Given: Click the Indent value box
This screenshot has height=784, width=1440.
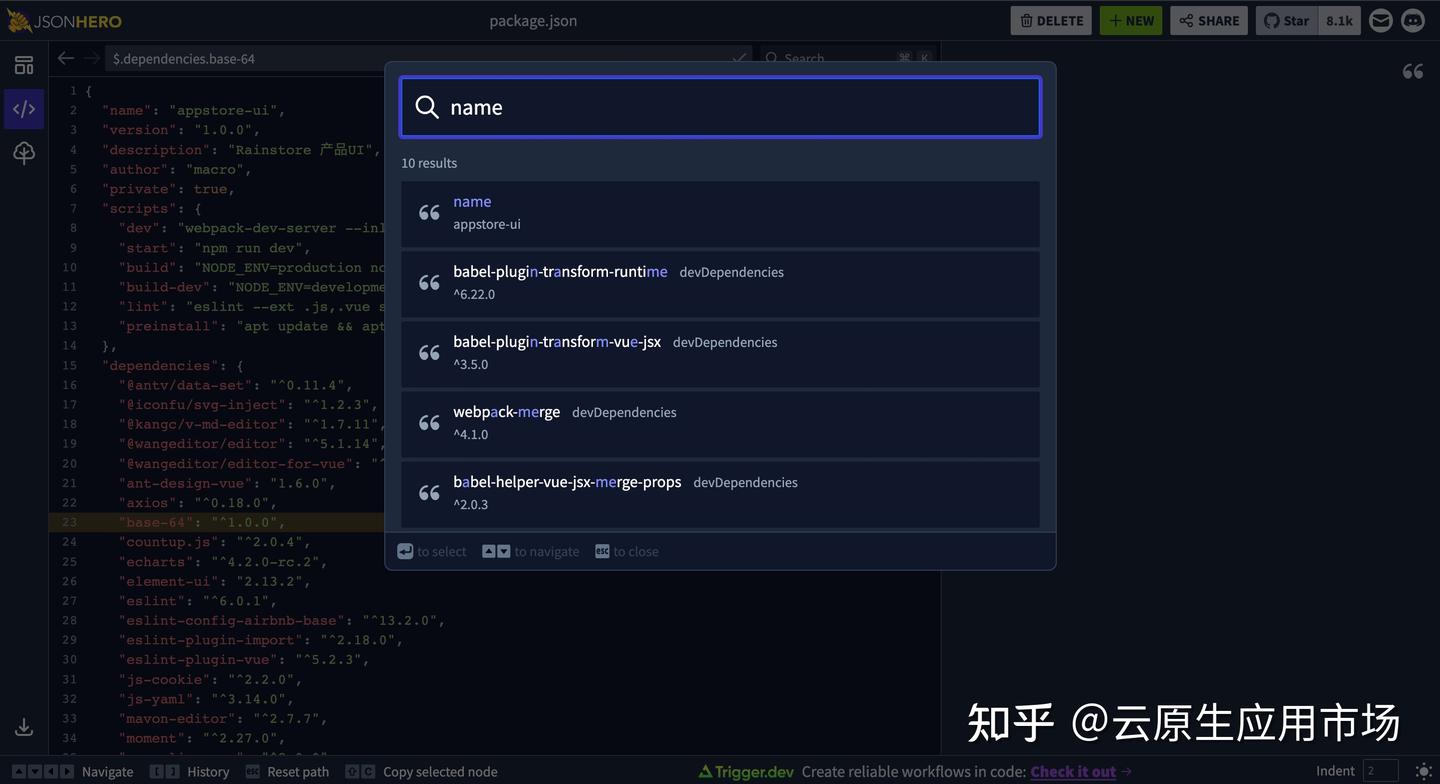Looking at the screenshot, I should (1381, 771).
